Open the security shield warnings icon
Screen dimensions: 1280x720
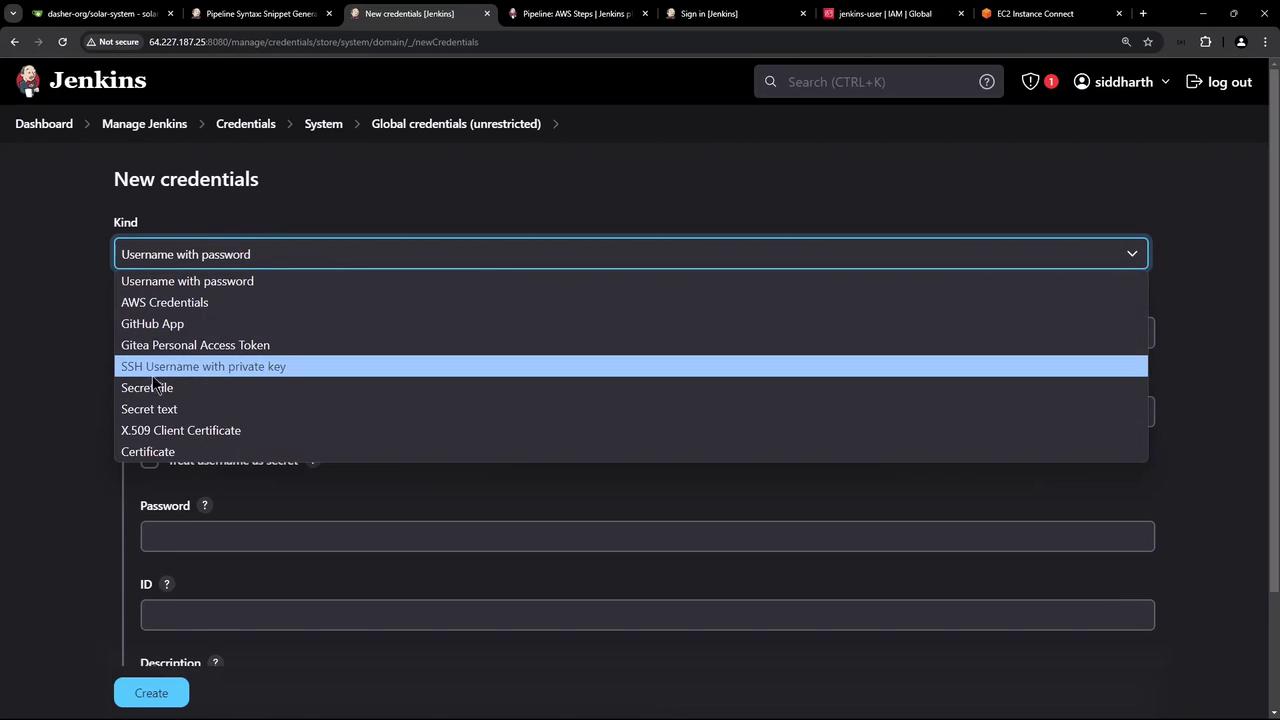(x=1030, y=82)
